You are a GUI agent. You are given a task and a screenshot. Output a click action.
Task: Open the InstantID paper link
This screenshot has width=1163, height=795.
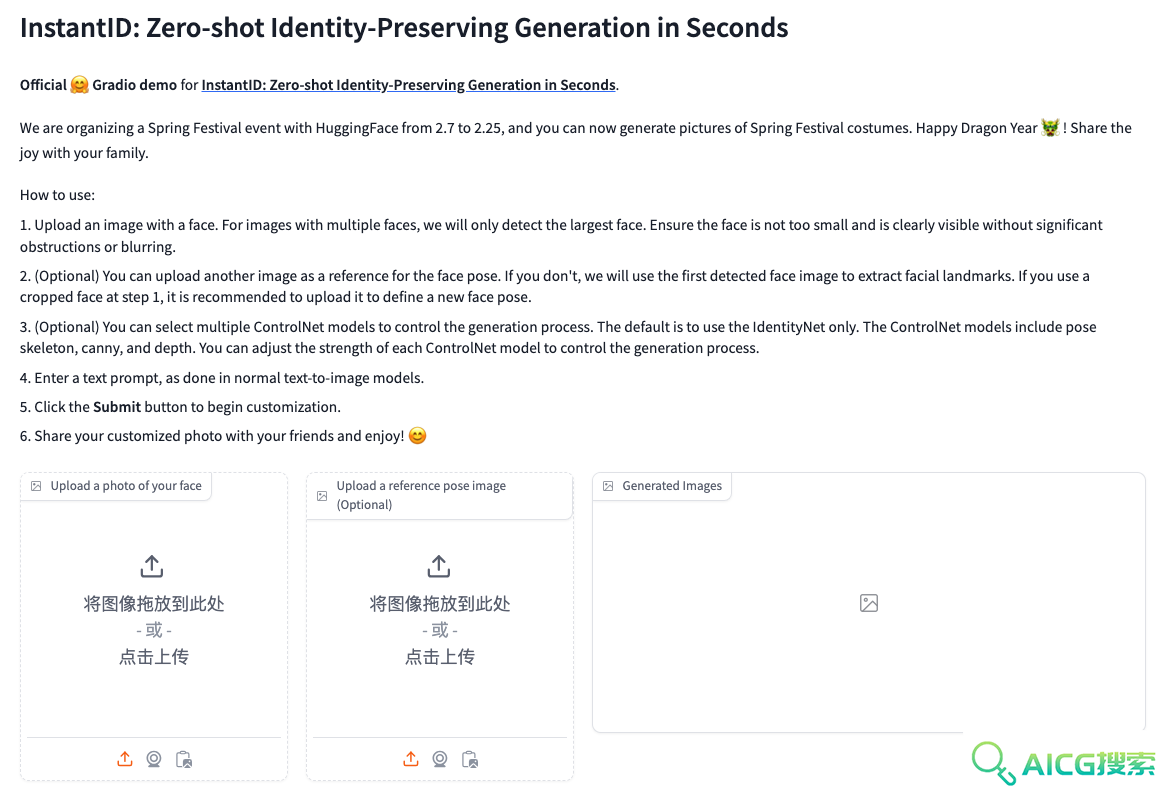point(409,85)
